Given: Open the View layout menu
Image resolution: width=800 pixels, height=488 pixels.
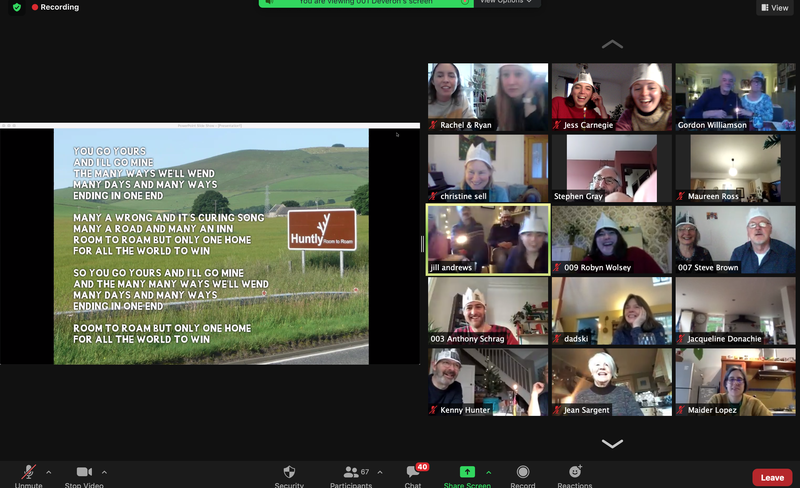Looking at the screenshot, I should pos(774,7).
